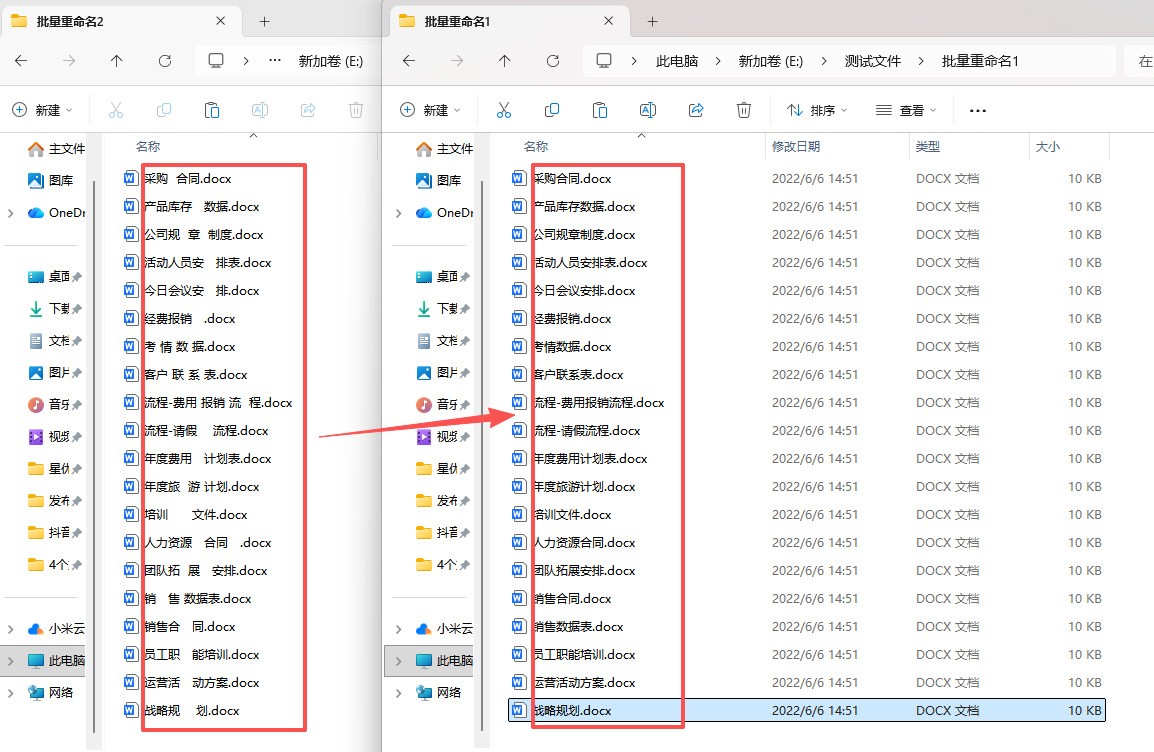Open 桌面 in 批量重命名2 sidebar

click(54, 277)
